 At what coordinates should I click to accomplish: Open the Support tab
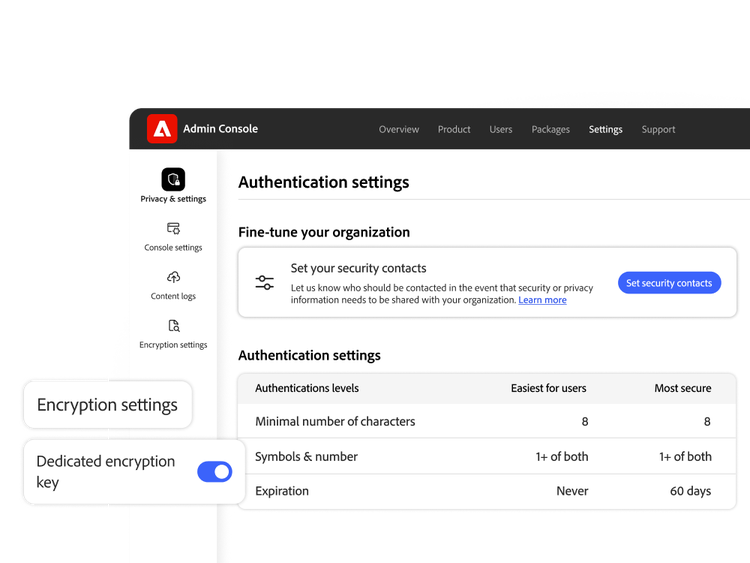(658, 129)
